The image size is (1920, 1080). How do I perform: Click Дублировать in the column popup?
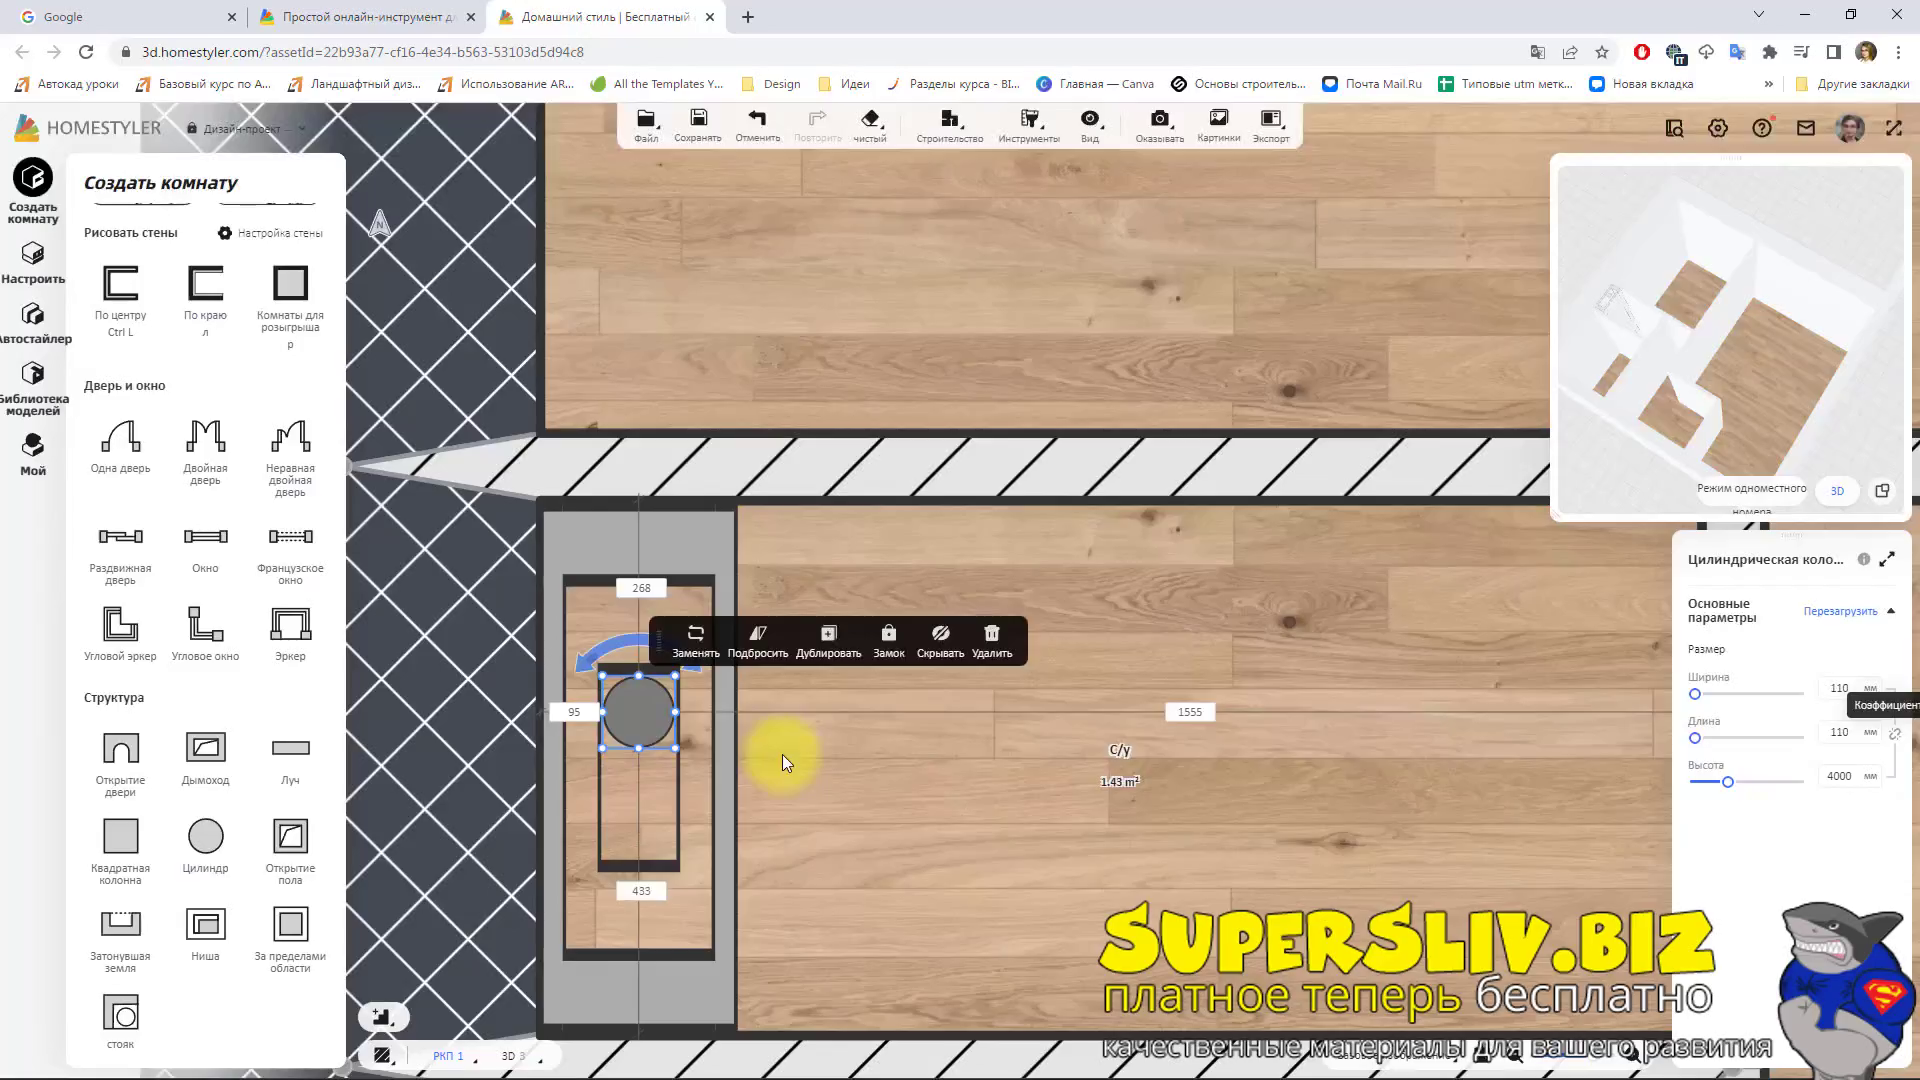point(828,641)
